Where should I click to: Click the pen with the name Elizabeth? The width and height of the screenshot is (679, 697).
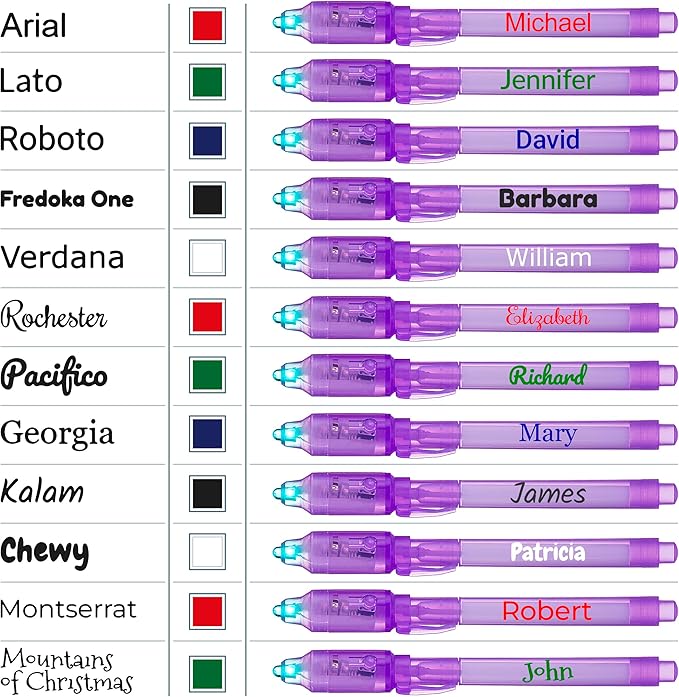pyautogui.click(x=470, y=317)
